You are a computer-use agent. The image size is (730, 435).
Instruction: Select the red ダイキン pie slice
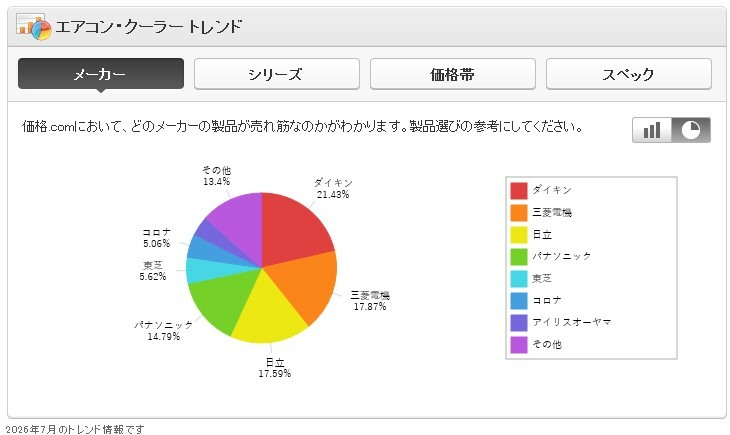tap(291, 228)
